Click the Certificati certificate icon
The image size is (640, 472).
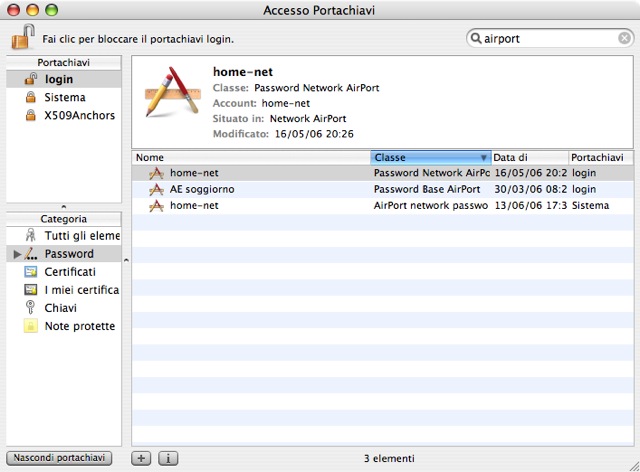pyautogui.click(x=31, y=272)
